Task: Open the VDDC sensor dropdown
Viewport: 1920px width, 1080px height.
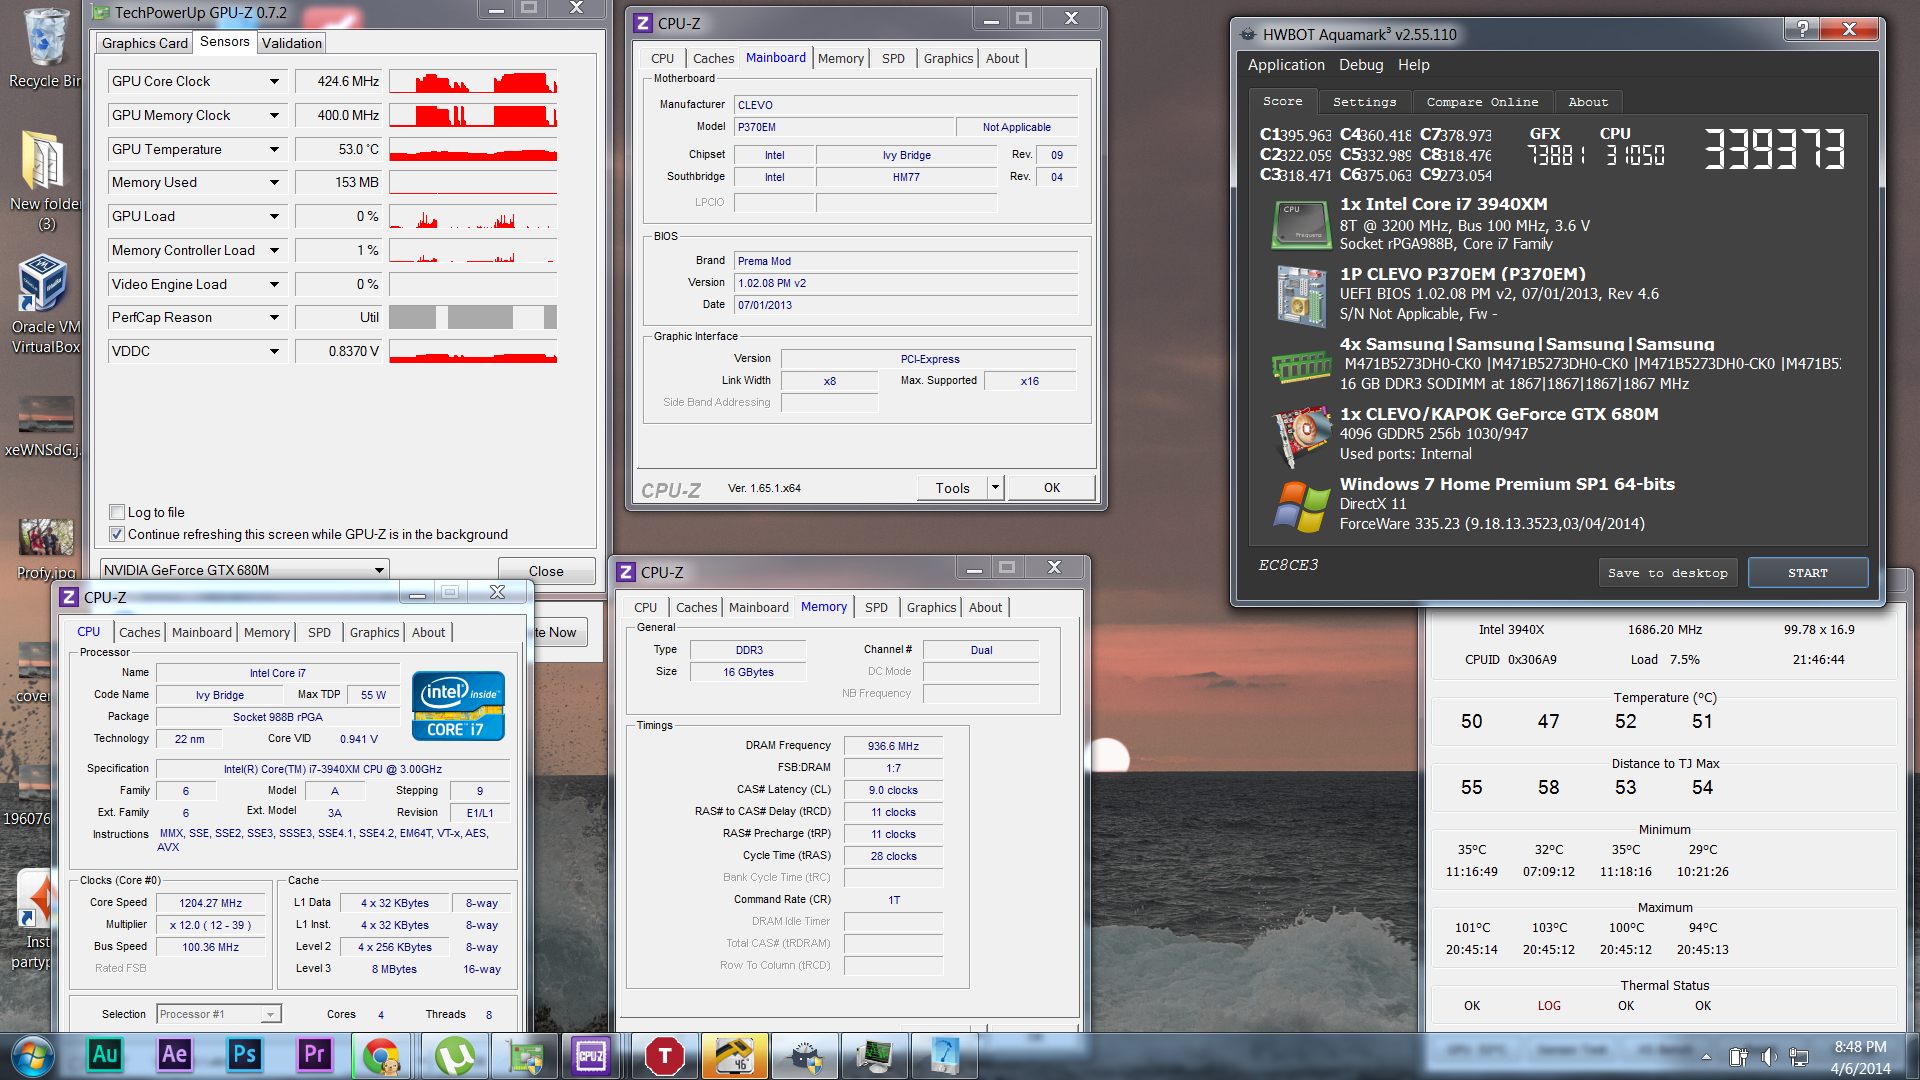Action: pyautogui.click(x=274, y=351)
